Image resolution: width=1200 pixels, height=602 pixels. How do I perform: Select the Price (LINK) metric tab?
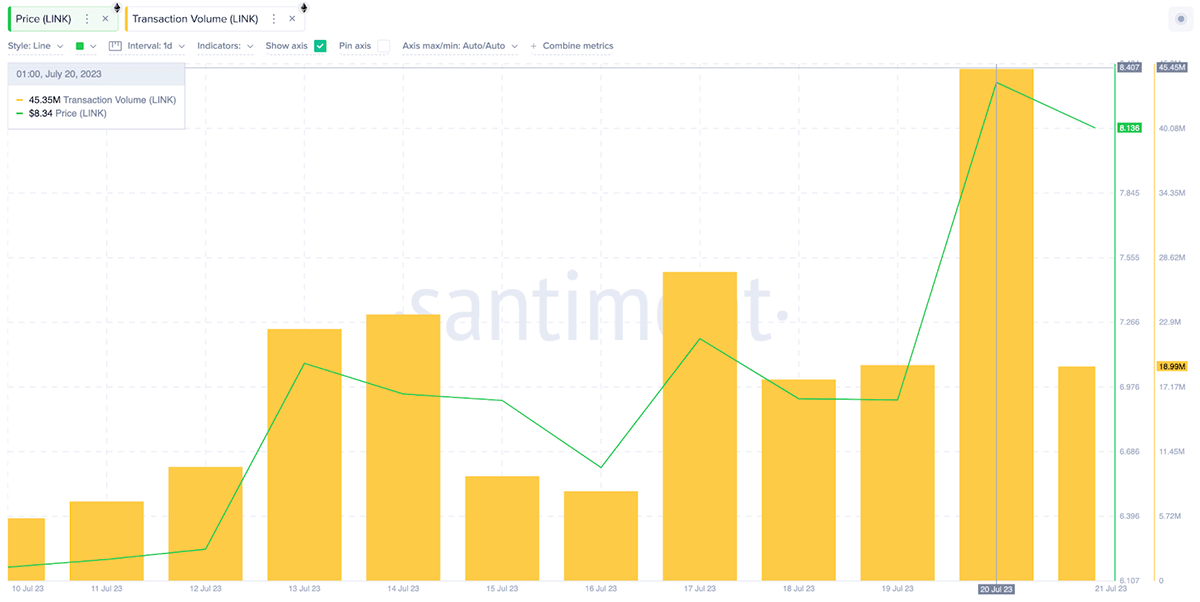44,19
